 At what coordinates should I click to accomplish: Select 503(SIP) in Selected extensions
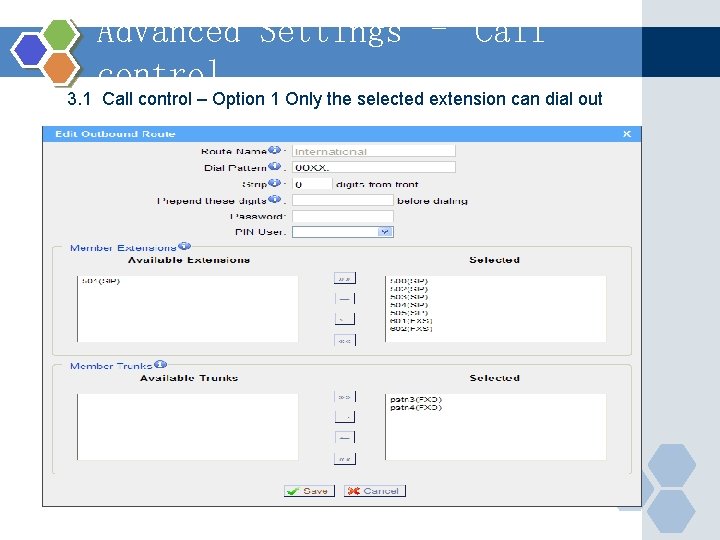pyautogui.click(x=409, y=297)
